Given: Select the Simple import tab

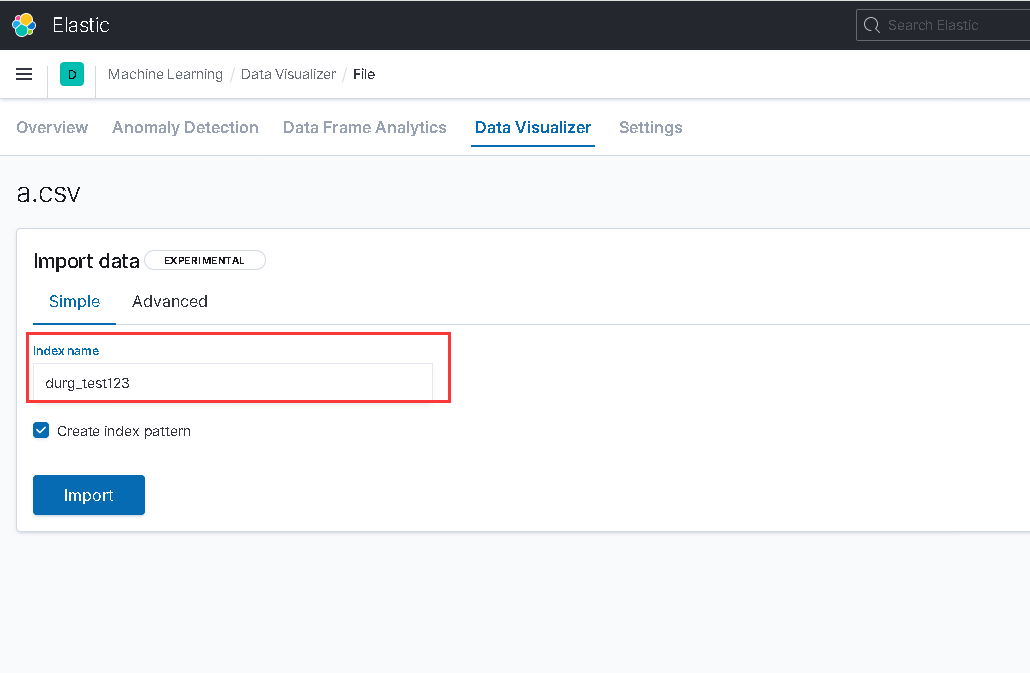Looking at the screenshot, I should tap(74, 301).
